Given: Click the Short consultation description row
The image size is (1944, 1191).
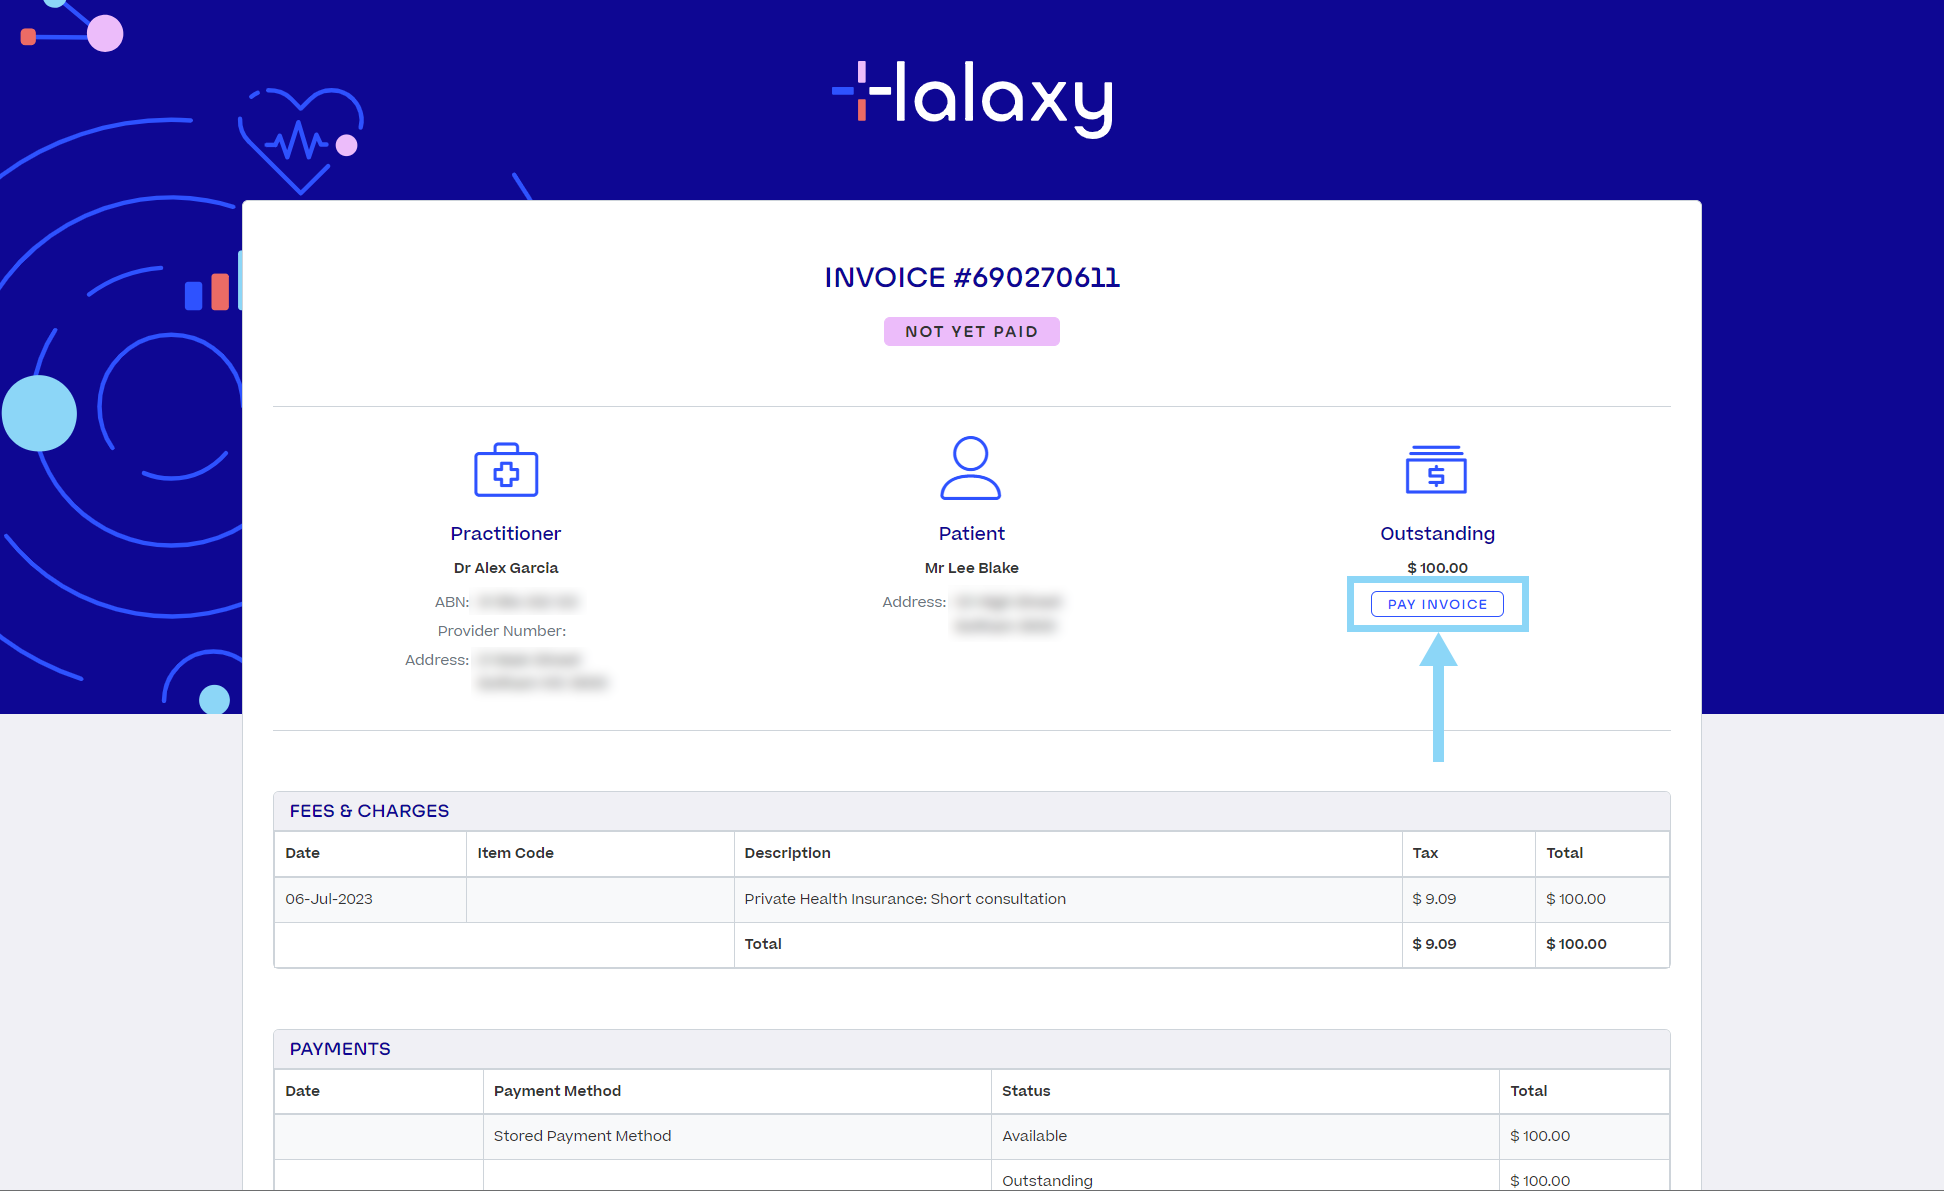Looking at the screenshot, I should [905, 899].
